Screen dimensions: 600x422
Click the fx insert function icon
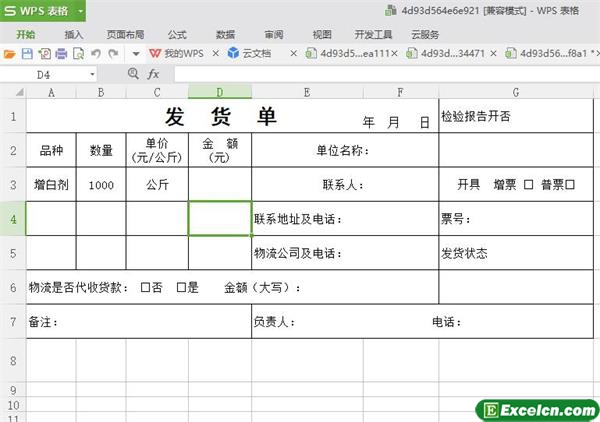click(153, 74)
